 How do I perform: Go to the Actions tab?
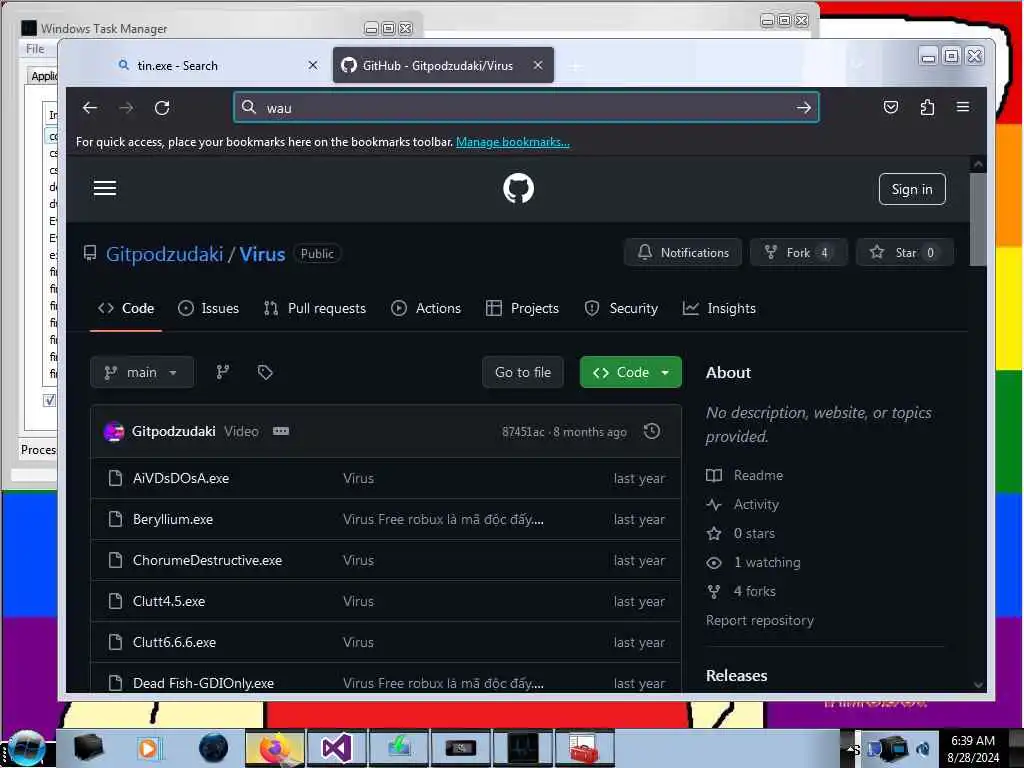coord(426,308)
